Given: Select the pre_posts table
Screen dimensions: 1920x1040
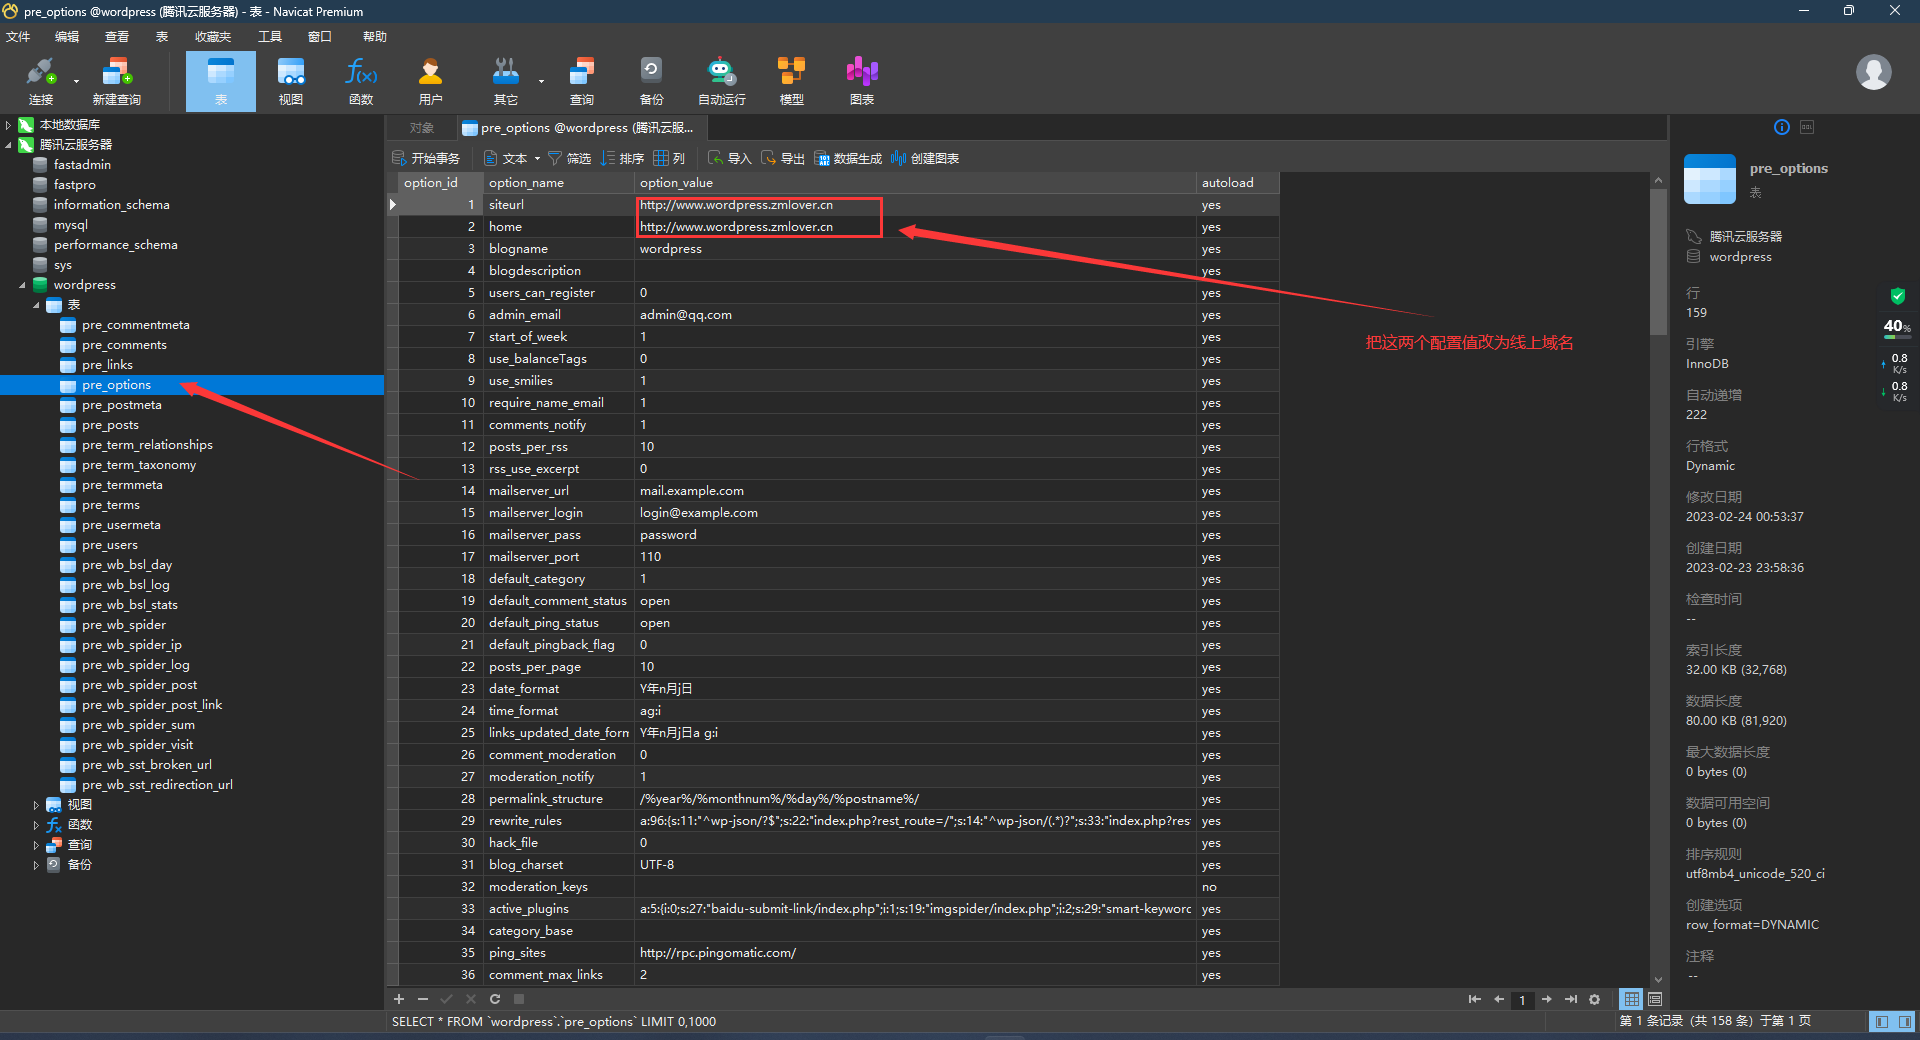Looking at the screenshot, I should (110, 425).
